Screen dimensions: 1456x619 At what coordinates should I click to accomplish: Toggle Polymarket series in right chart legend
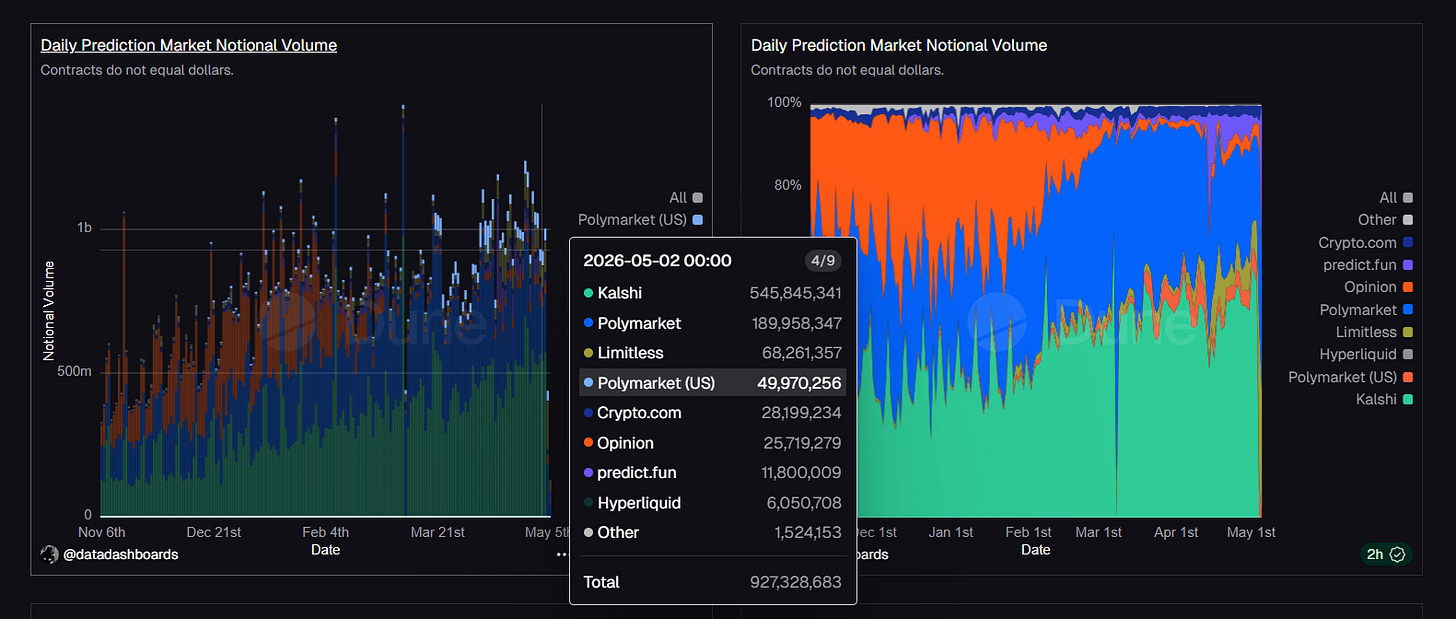click(x=1366, y=310)
